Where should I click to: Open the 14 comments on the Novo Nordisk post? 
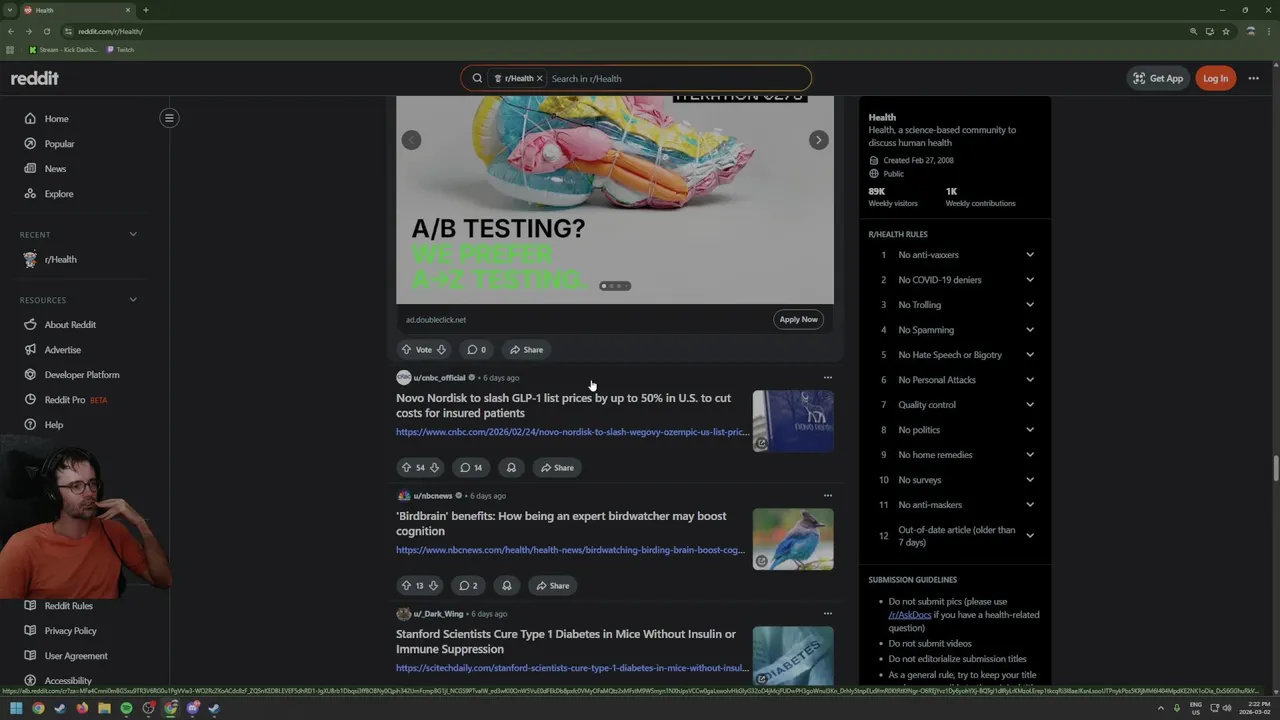point(471,468)
